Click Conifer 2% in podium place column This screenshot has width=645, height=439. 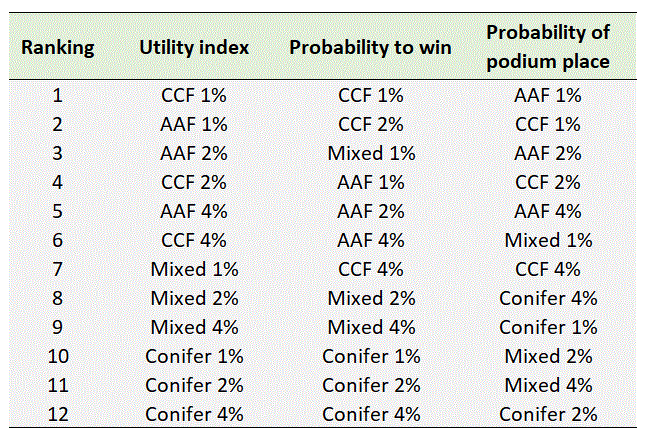tap(547, 414)
